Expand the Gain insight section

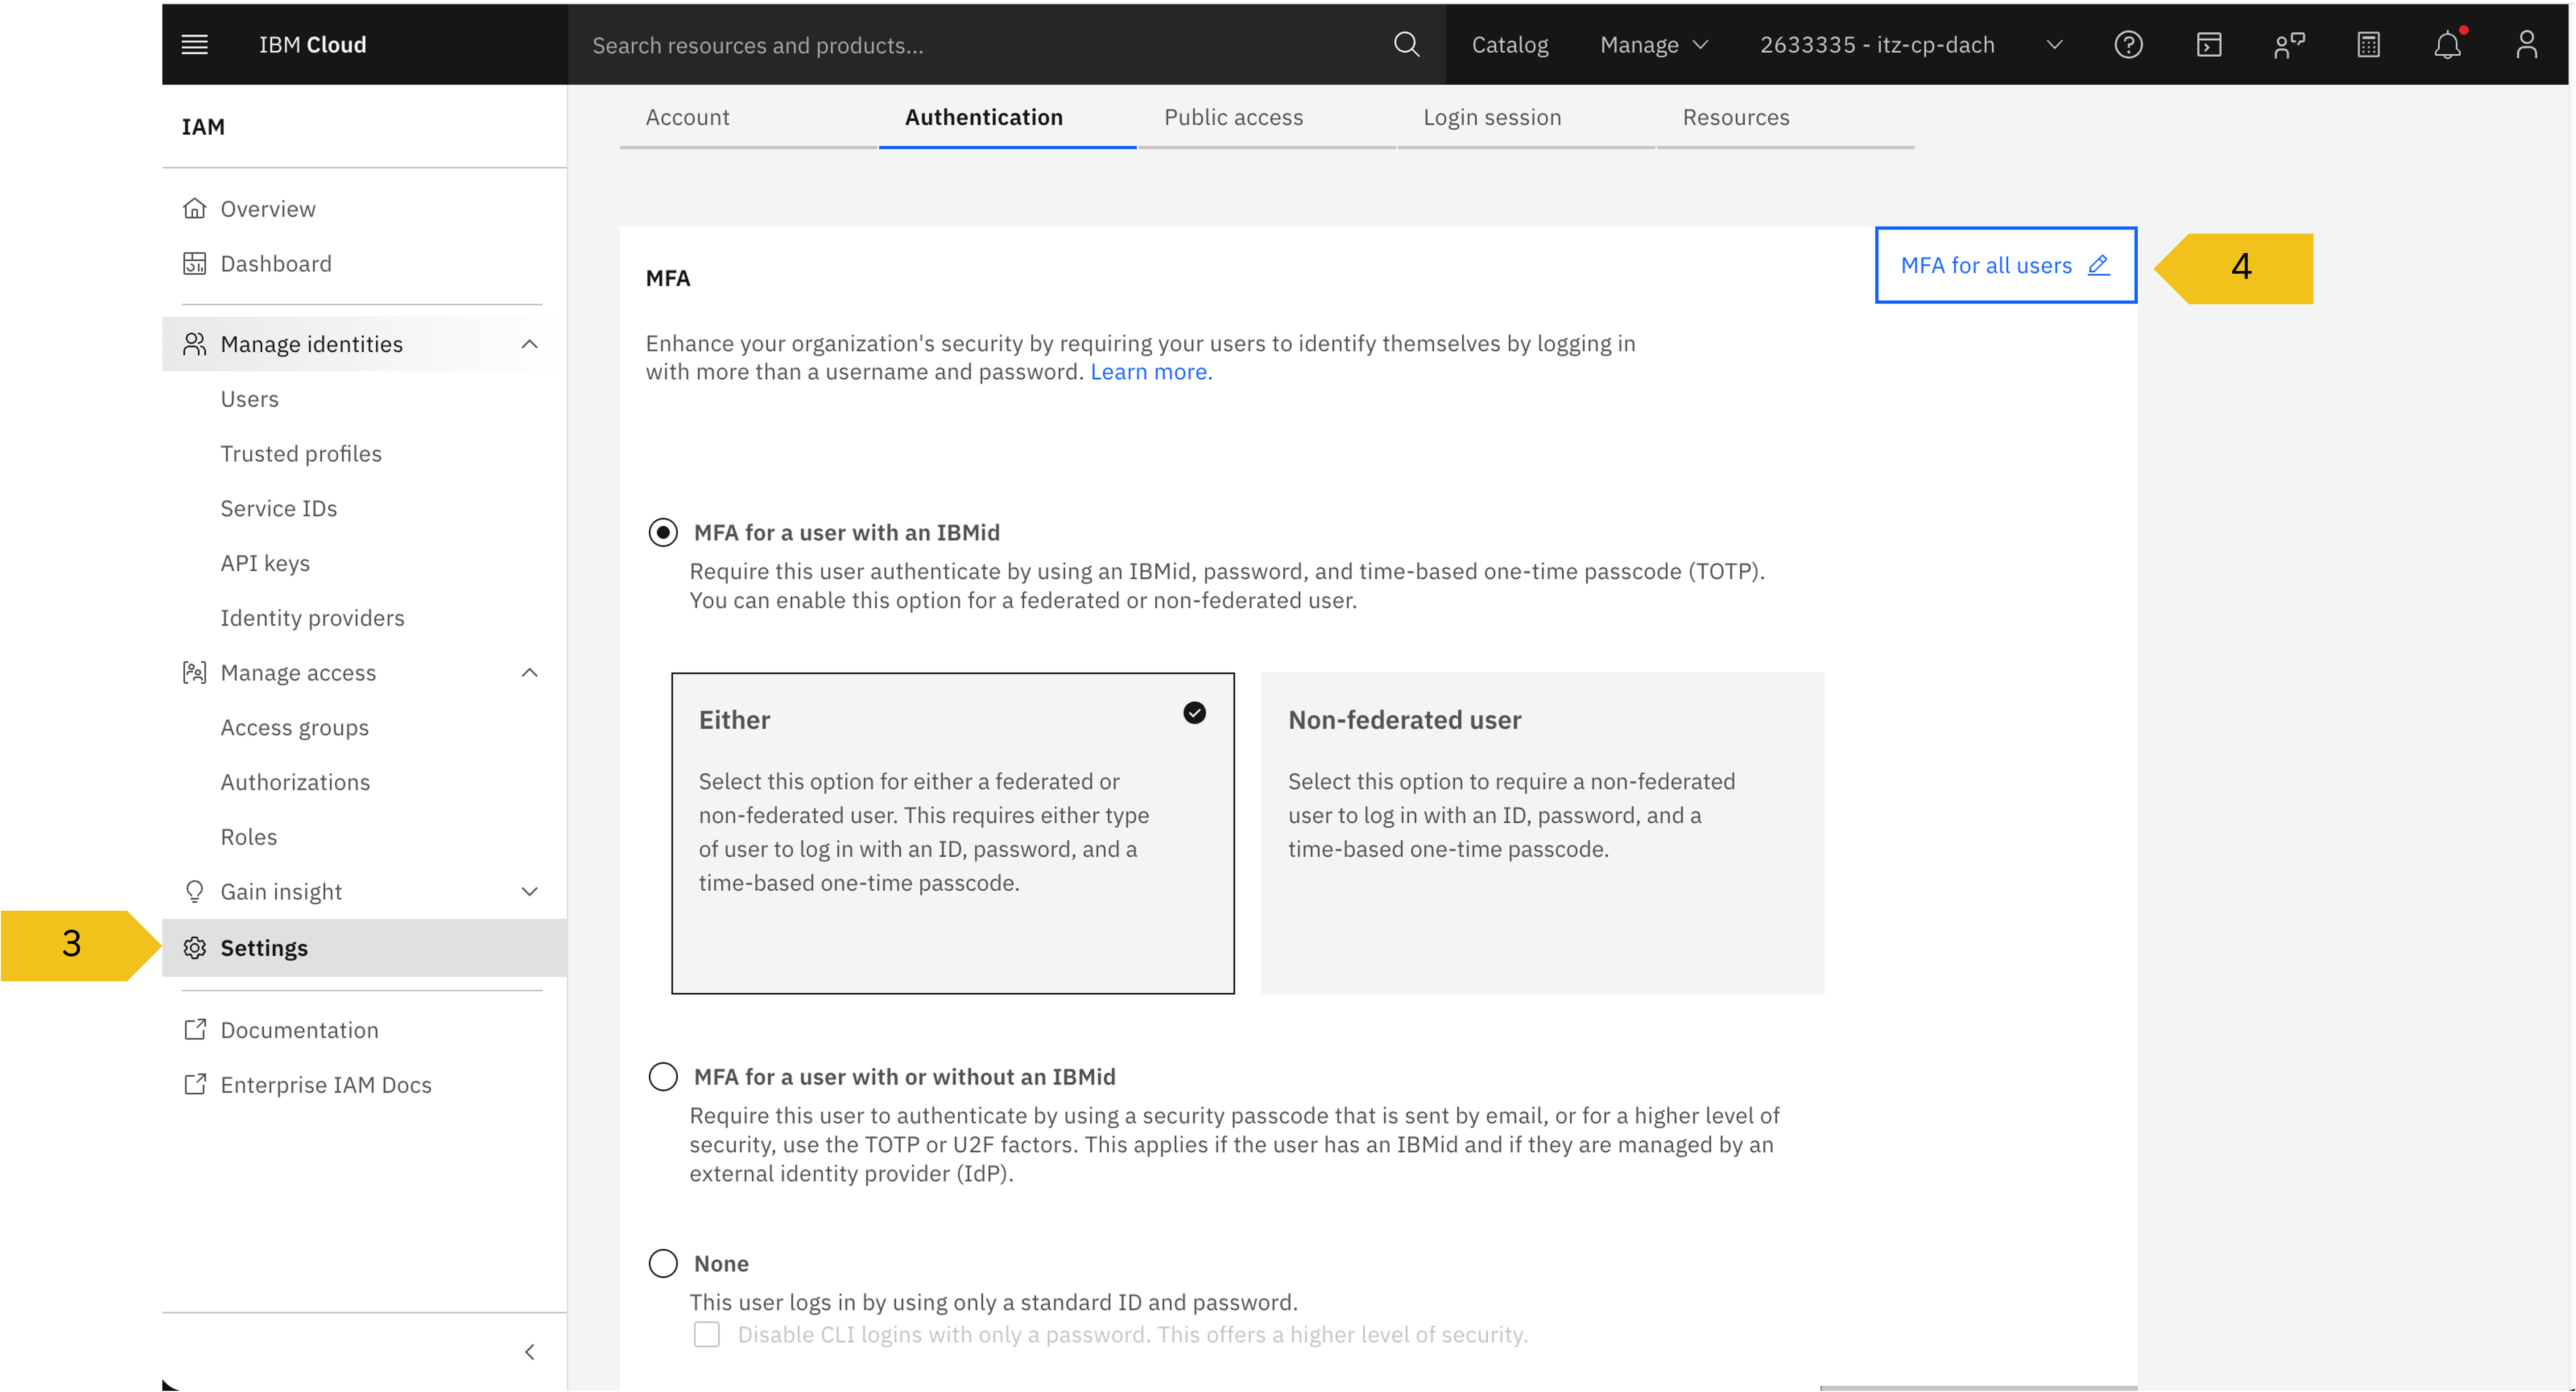click(x=529, y=891)
